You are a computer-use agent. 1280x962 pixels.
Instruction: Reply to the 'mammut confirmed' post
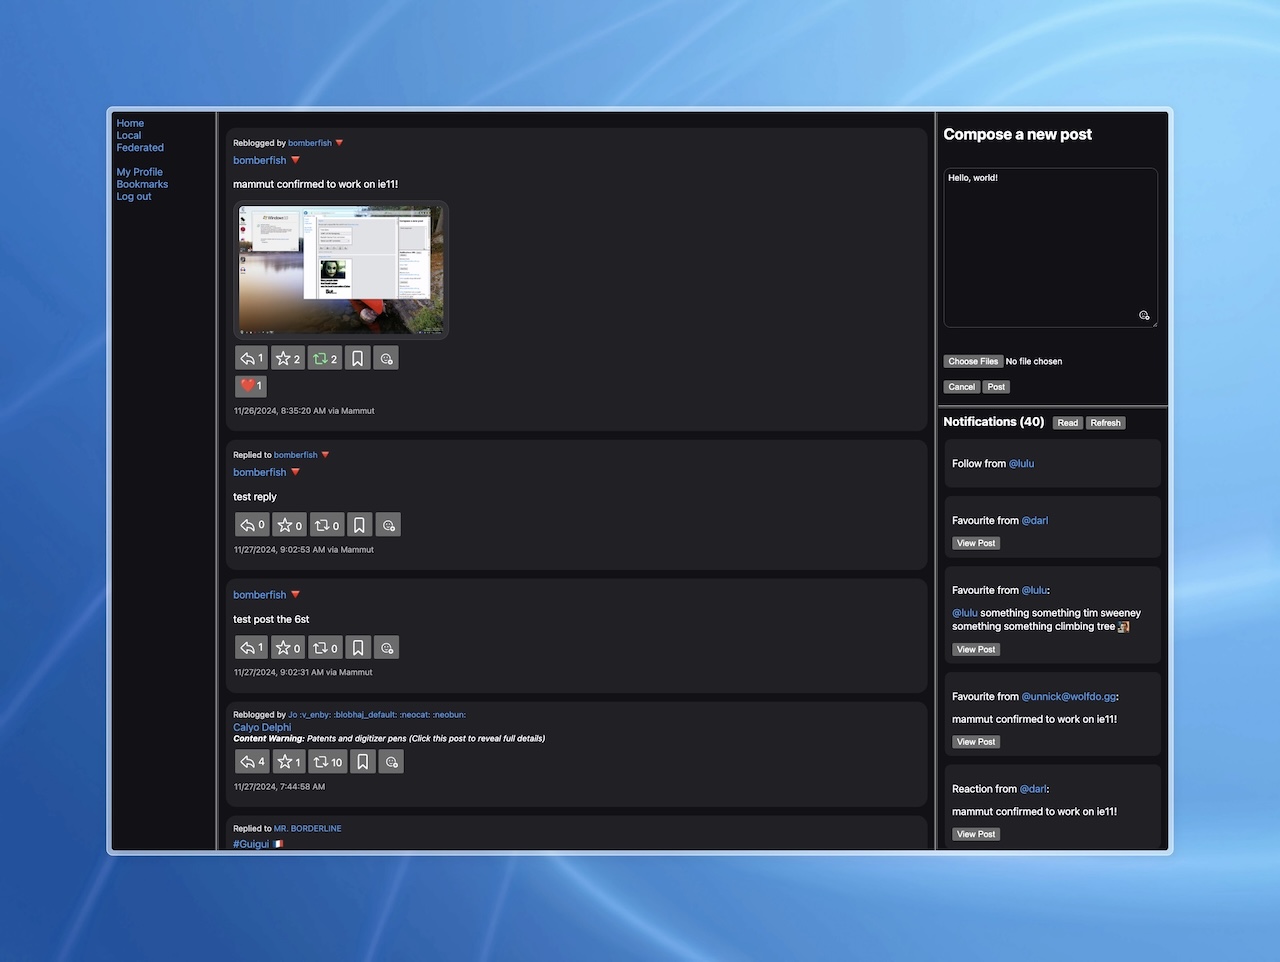(x=251, y=358)
